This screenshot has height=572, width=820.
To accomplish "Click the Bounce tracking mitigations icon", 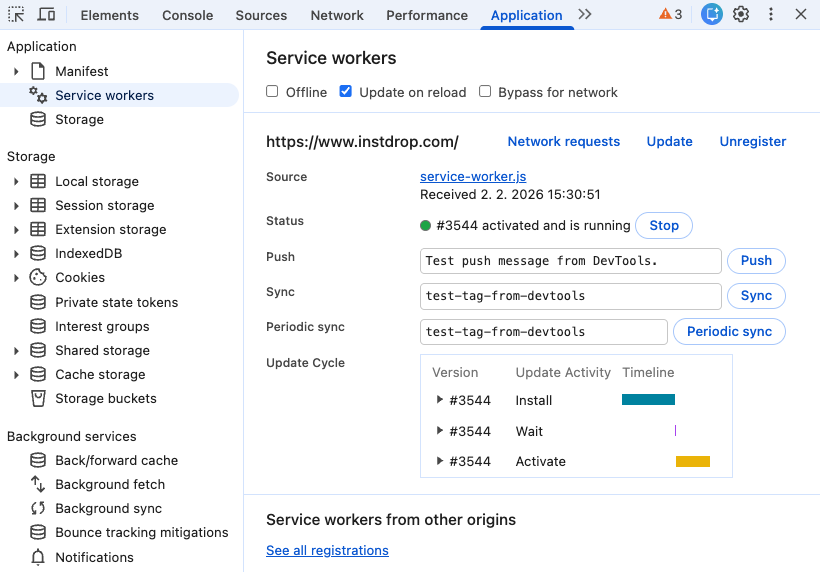I will (x=38, y=532).
